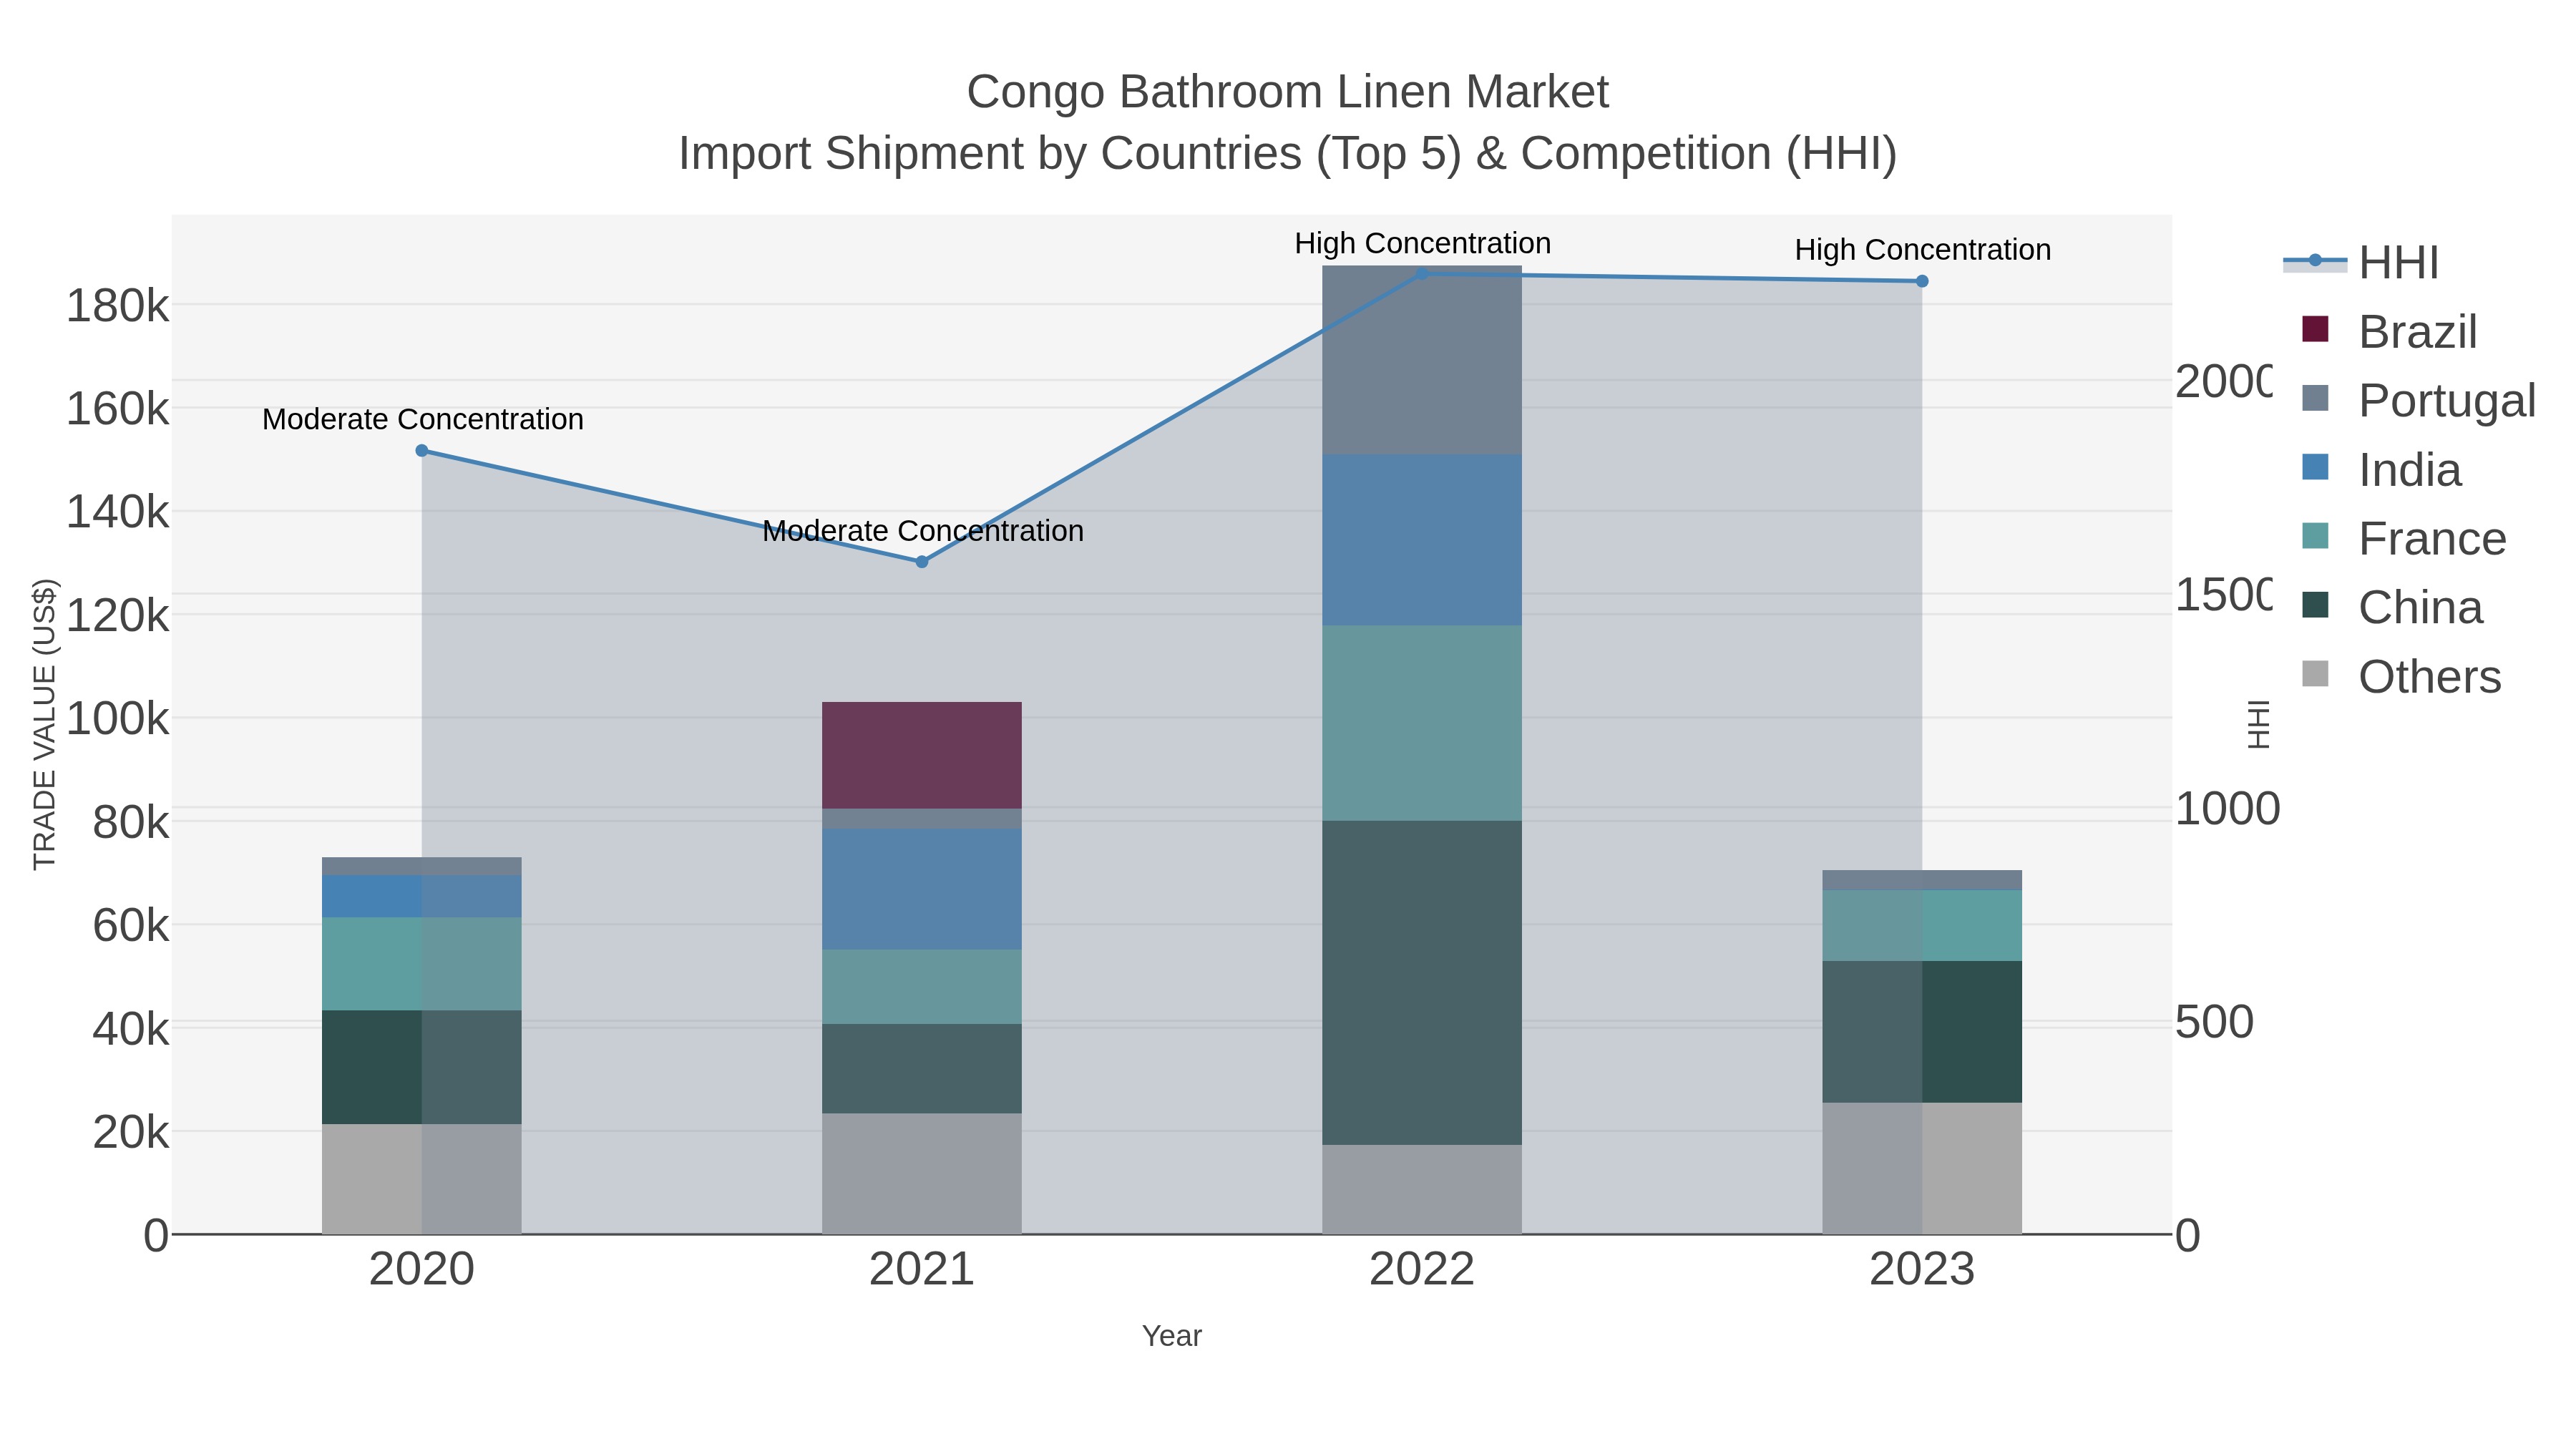Click the China dark green color swatch
The width and height of the screenshot is (2576, 1449).
pyautogui.click(x=2315, y=605)
